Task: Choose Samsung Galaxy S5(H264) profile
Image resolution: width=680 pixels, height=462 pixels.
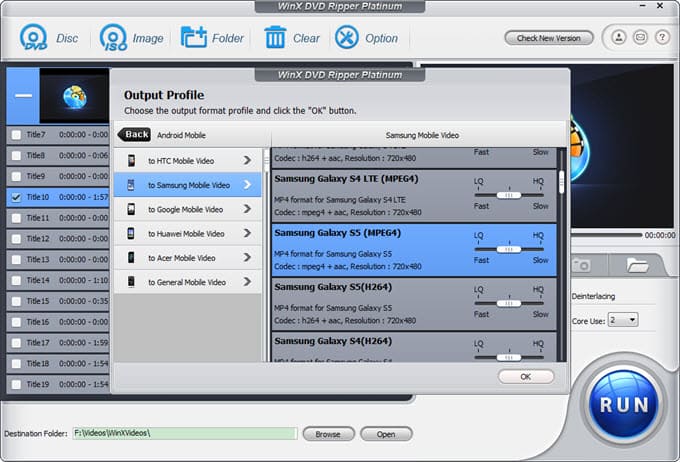Action: (x=414, y=304)
